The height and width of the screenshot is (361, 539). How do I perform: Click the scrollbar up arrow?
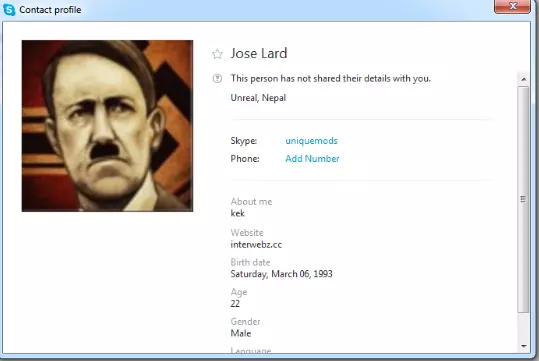click(524, 79)
